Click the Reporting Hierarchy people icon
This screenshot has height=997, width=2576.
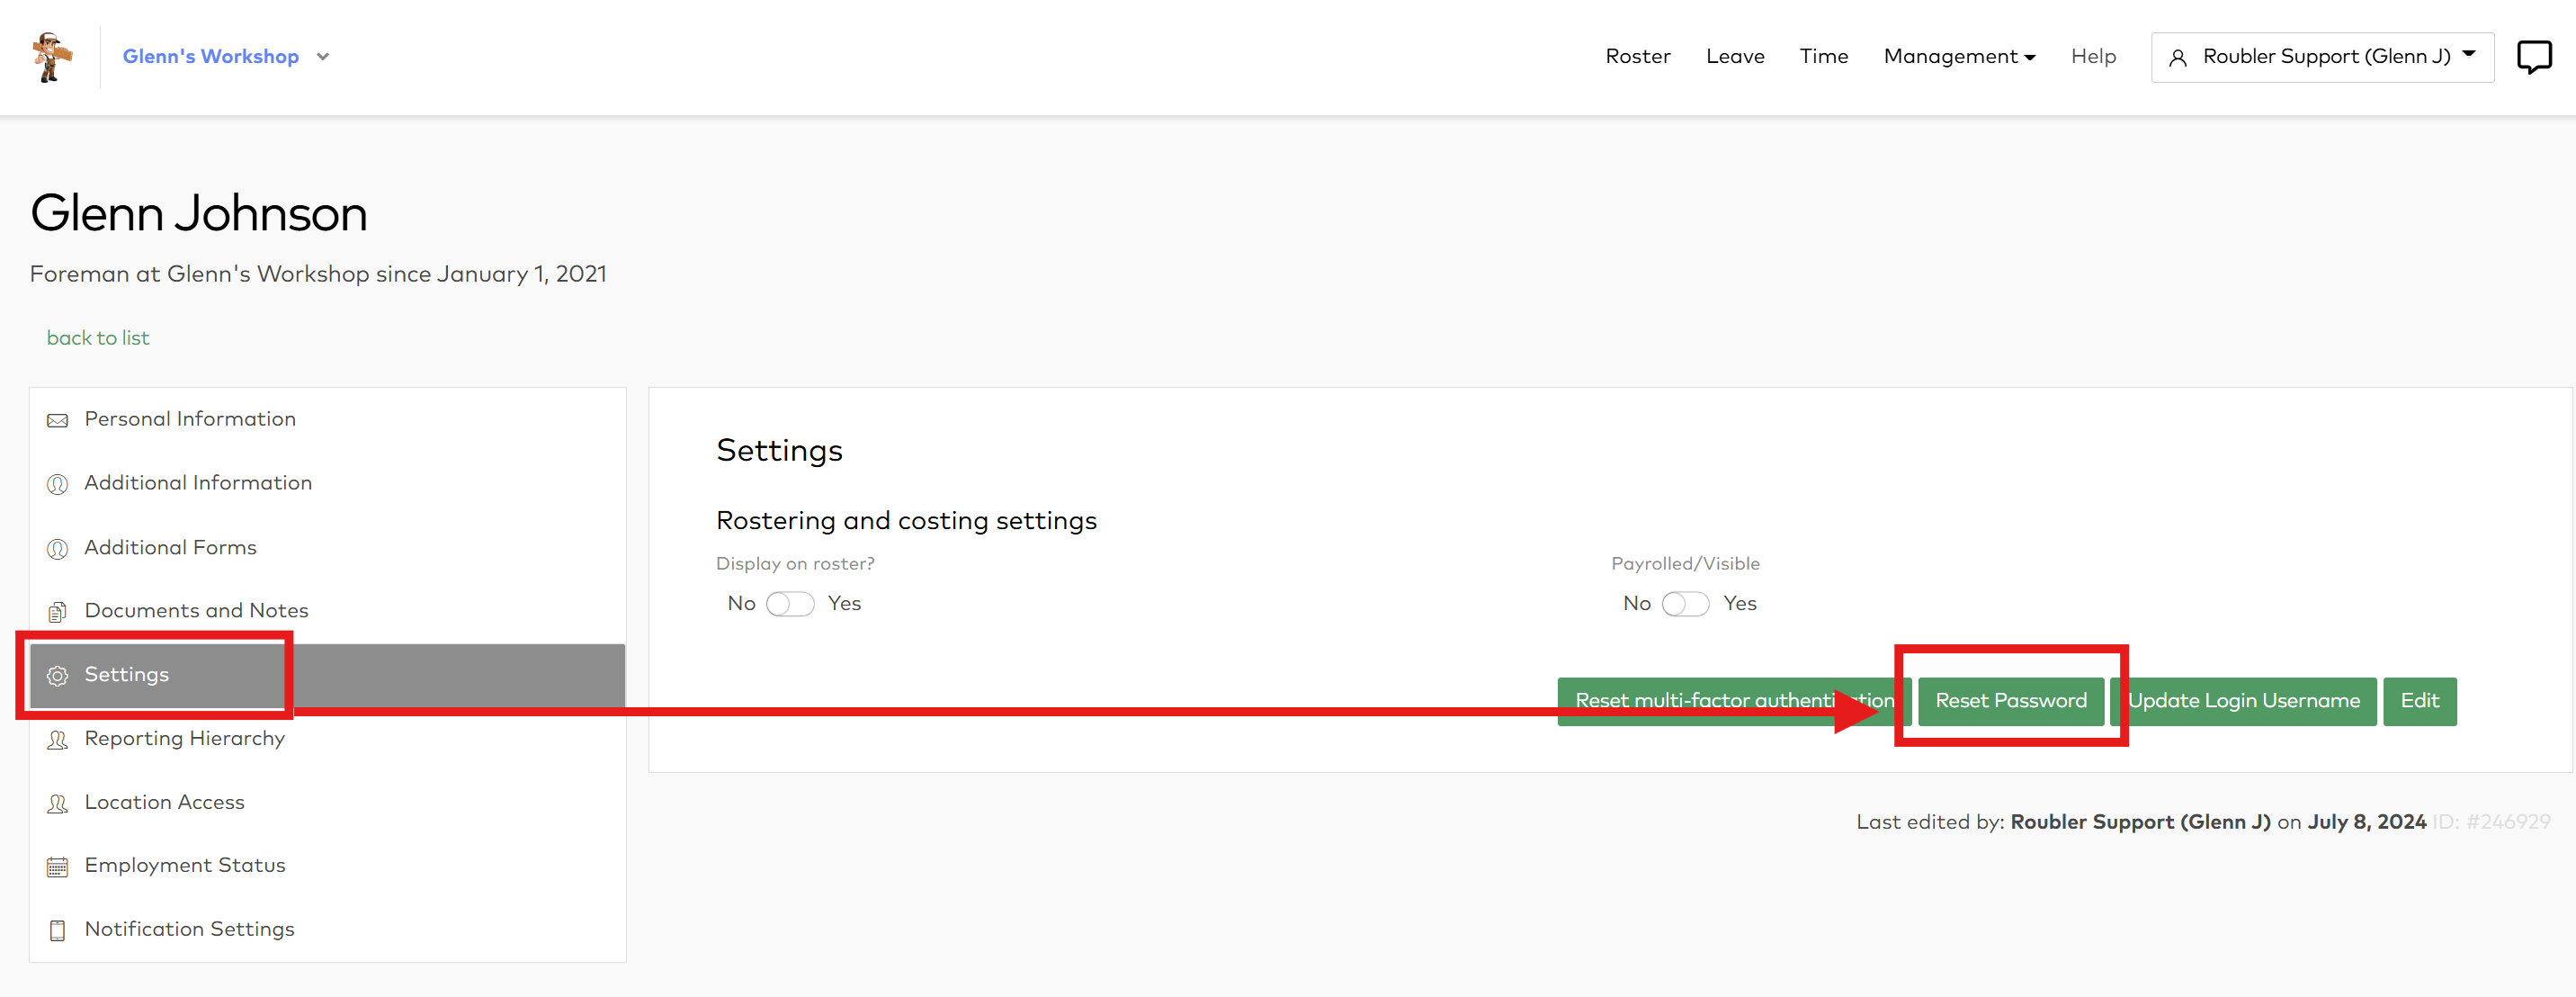pyautogui.click(x=57, y=740)
